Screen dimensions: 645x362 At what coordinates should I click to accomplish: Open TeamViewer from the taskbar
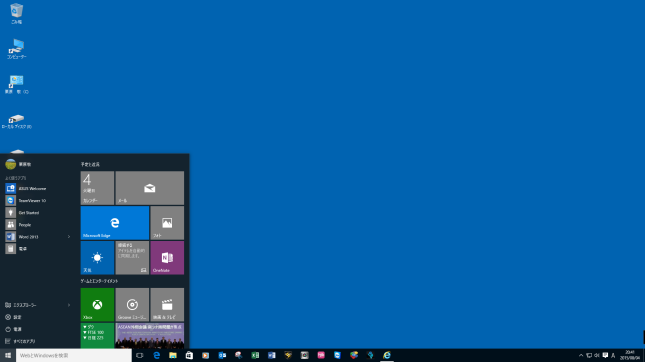pyautogui.click(x=337, y=355)
